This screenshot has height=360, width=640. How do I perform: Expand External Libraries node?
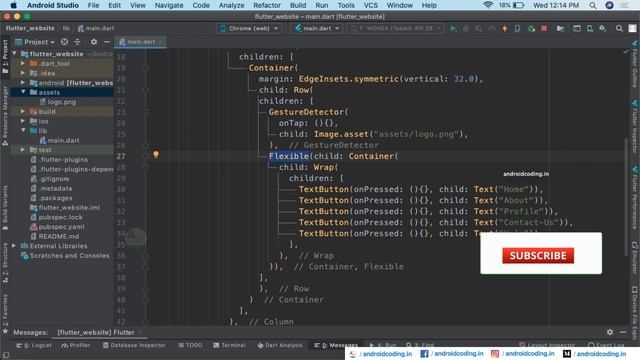click(14, 246)
